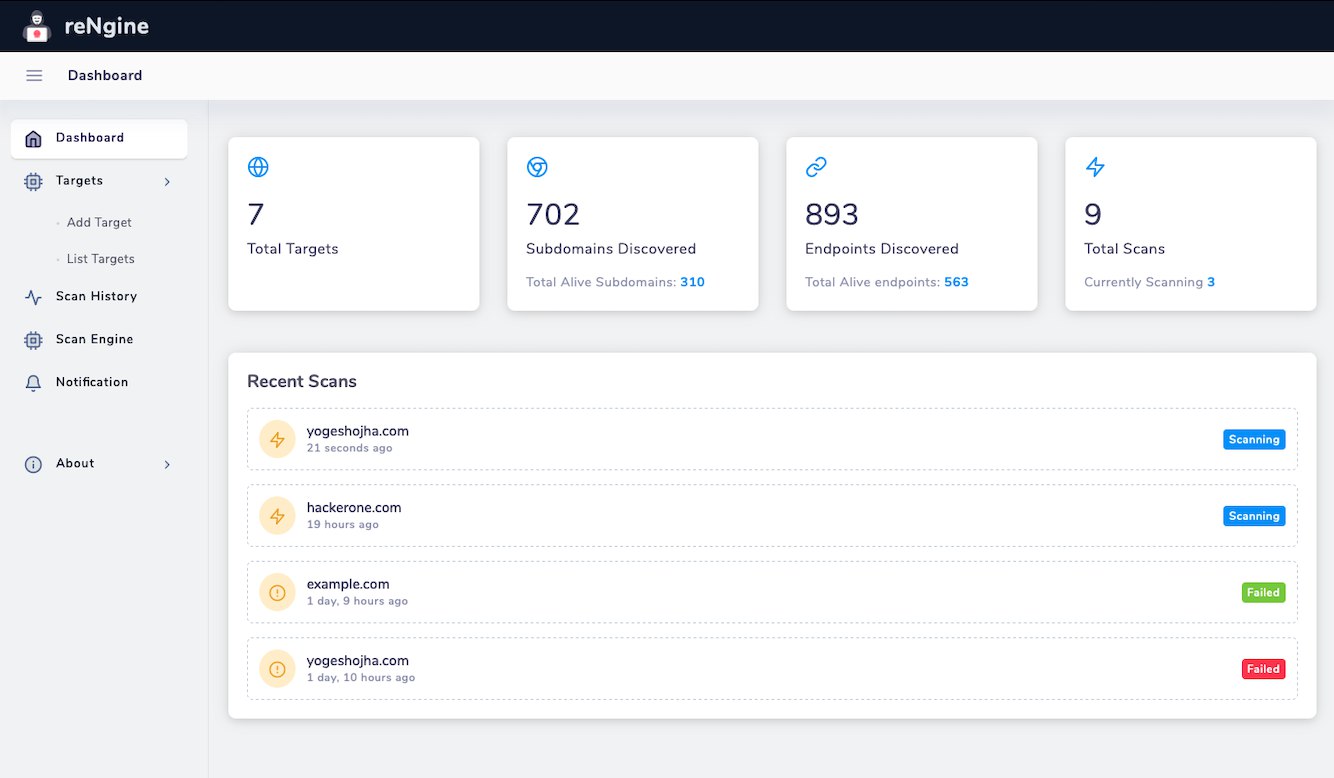Screen dimensions: 1334x778
Task: Click the About info circle icon
Action: 33,464
